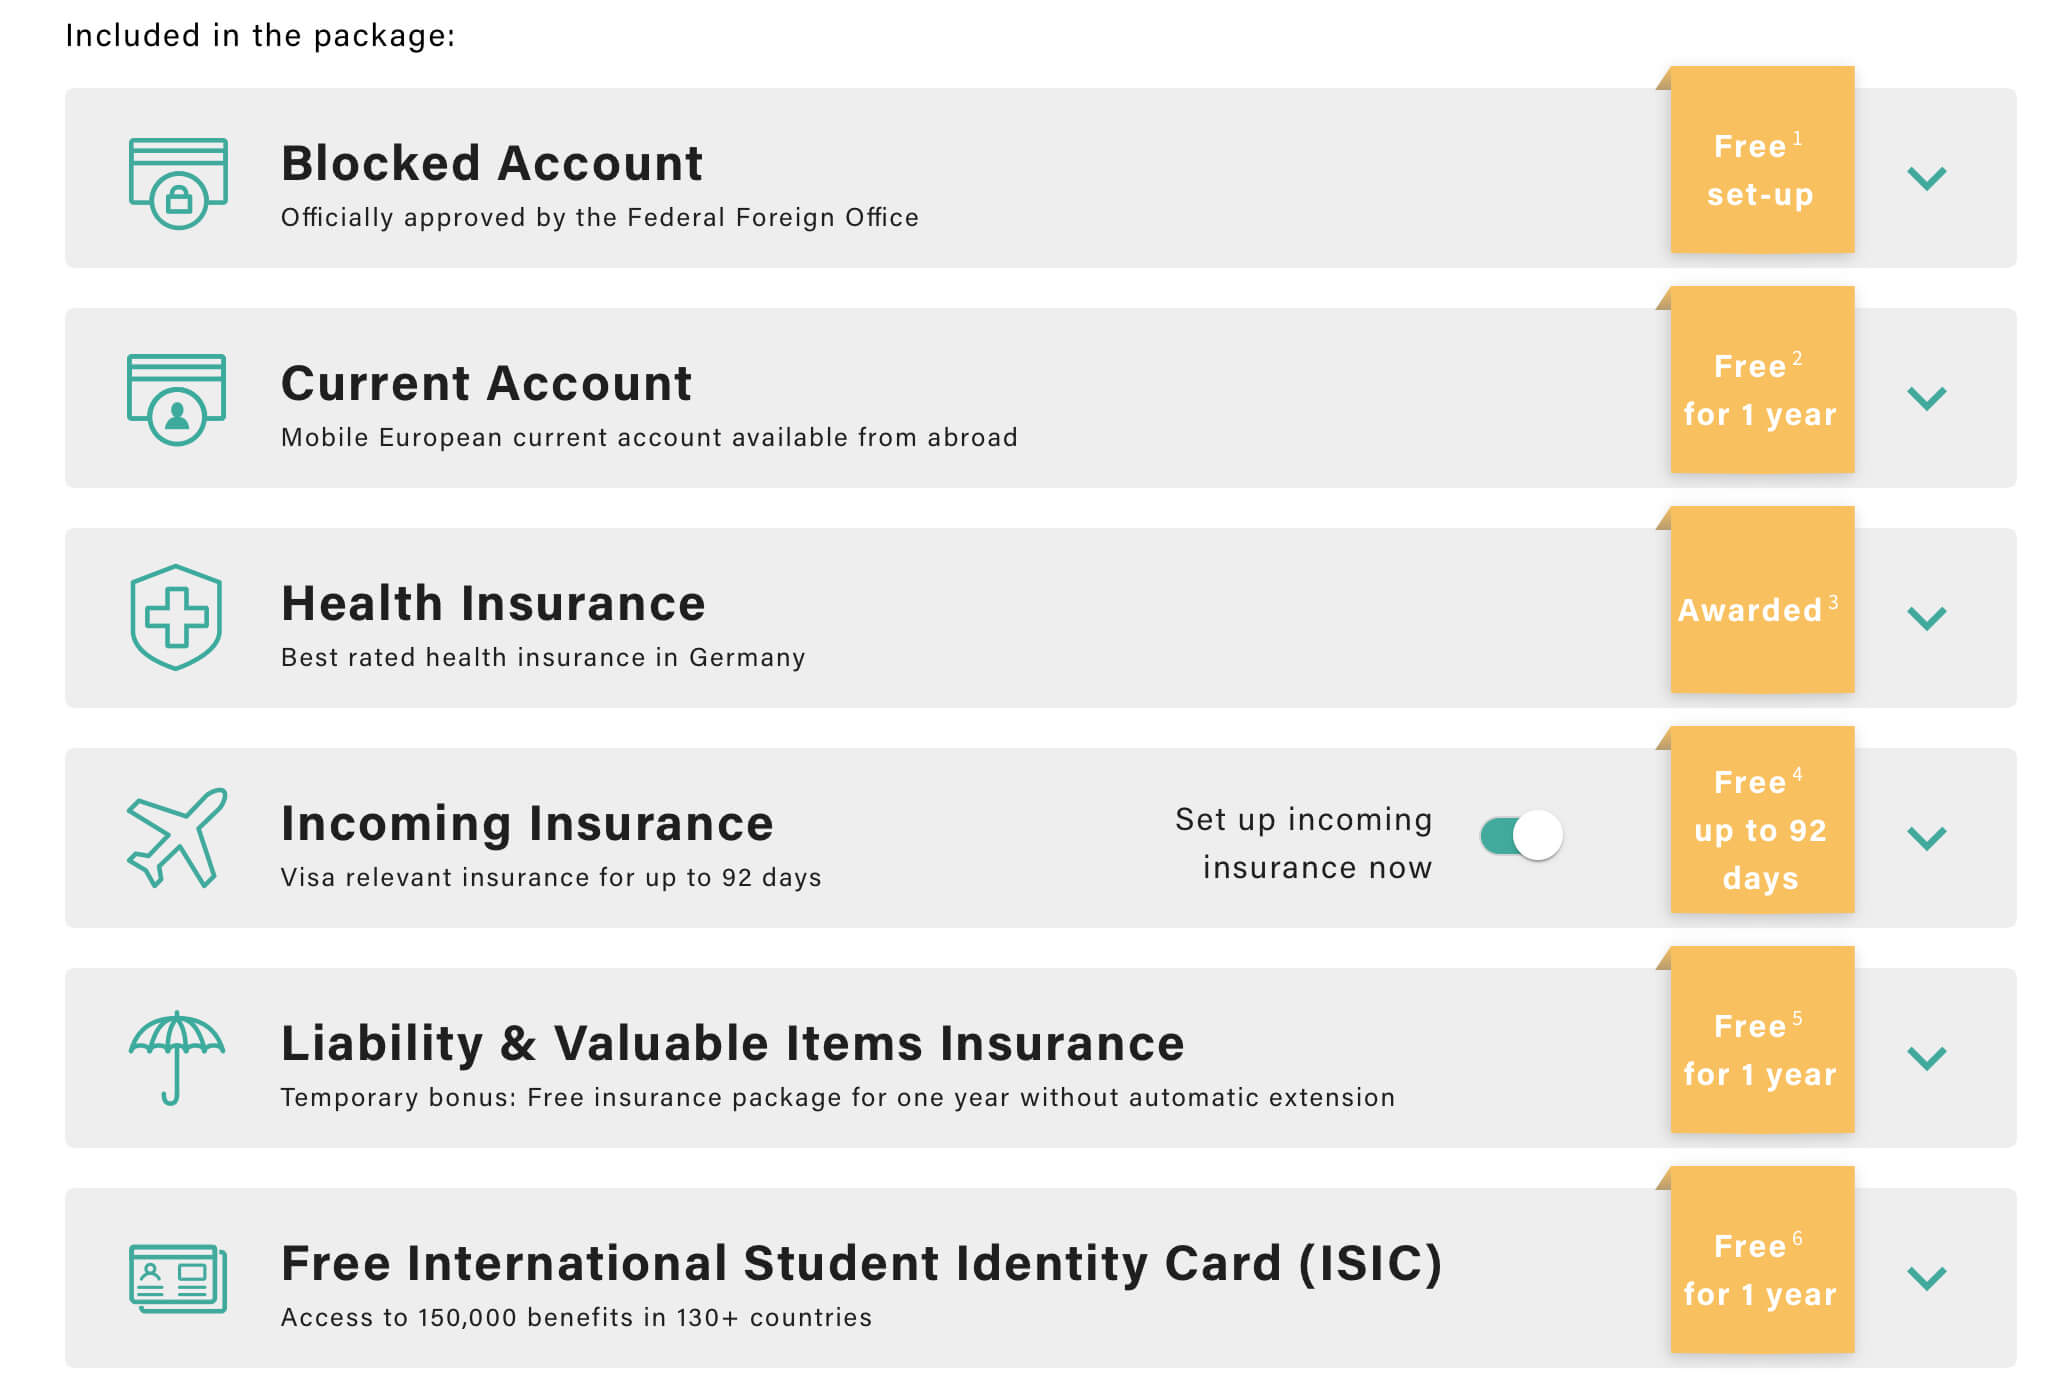Expand the Current Account details chevron
2048x1394 pixels.
pos(1926,398)
